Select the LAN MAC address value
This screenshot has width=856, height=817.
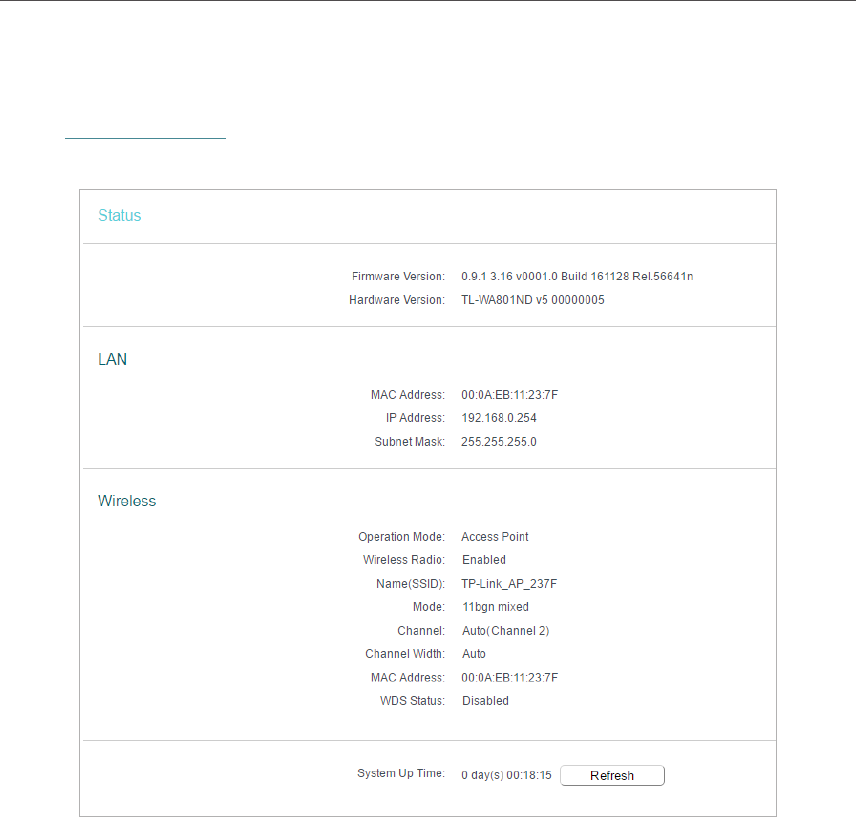pyautogui.click(x=509, y=395)
